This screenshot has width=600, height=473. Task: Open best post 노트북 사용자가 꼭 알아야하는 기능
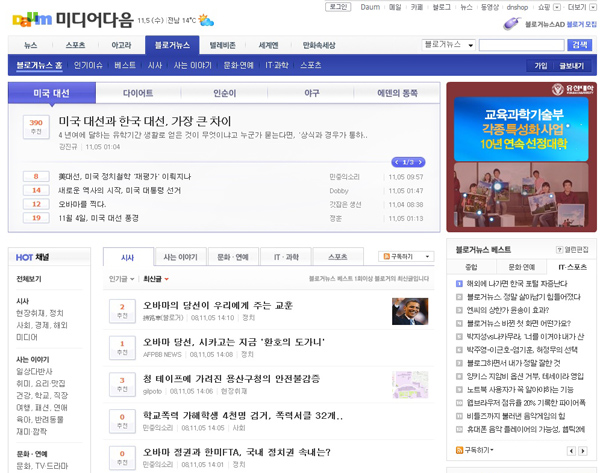coord(520,390)
